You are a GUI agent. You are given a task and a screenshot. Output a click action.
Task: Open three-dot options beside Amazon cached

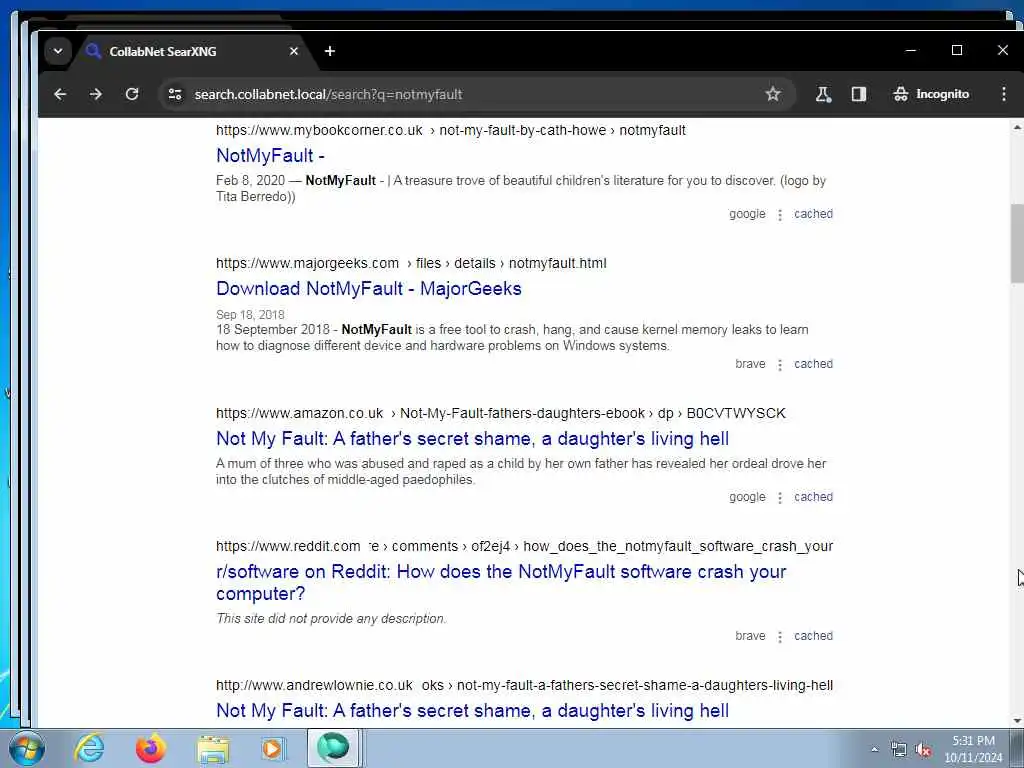tap(780, 498)
